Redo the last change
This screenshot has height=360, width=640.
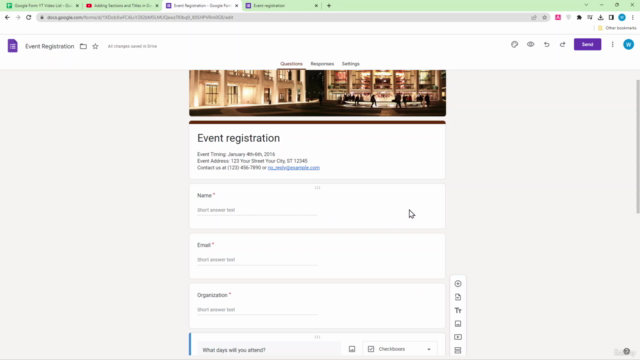[x=562, y=44]
